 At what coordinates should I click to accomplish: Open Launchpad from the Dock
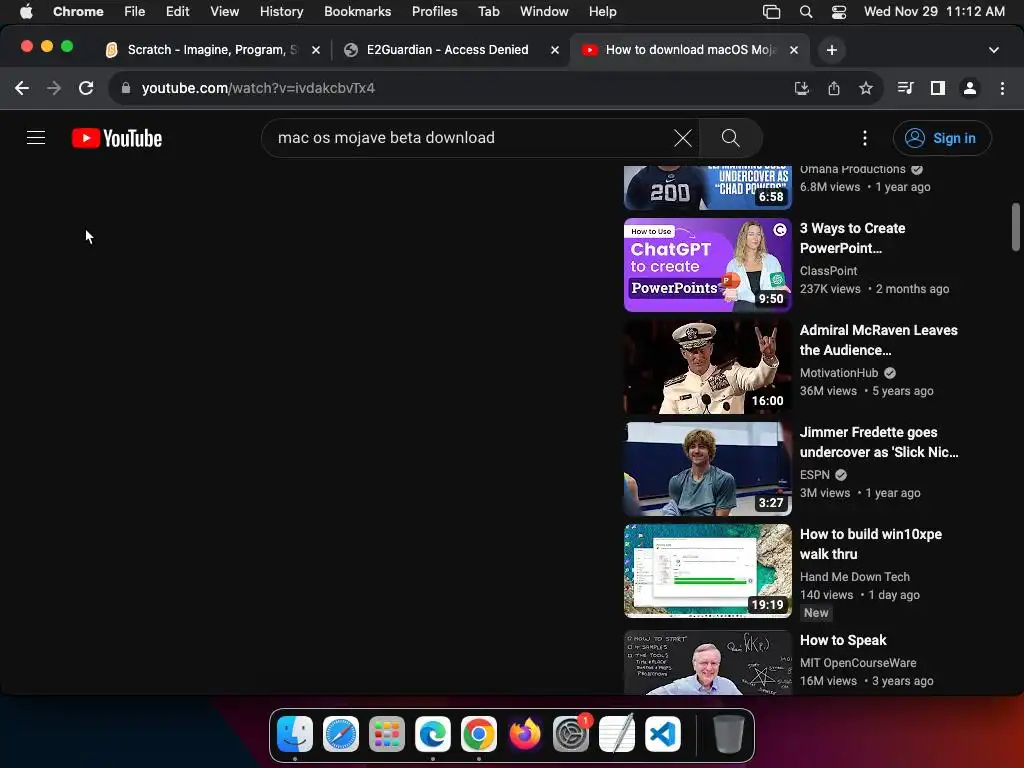pos(387,734)
